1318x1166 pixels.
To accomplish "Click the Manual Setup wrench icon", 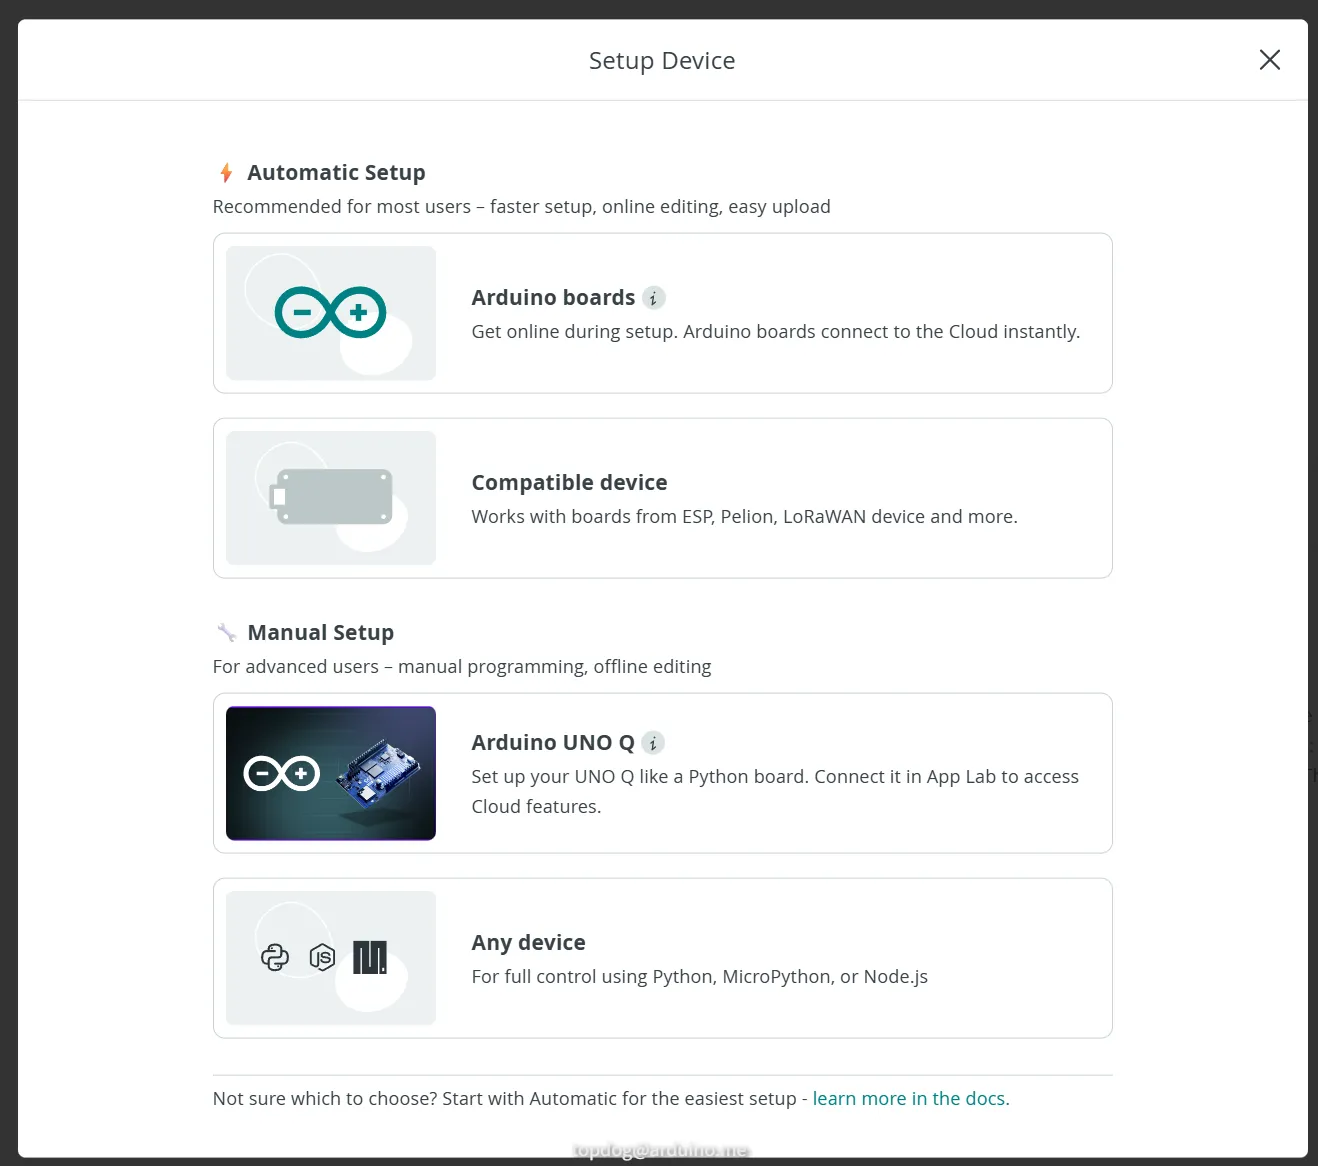I will 226,633.
